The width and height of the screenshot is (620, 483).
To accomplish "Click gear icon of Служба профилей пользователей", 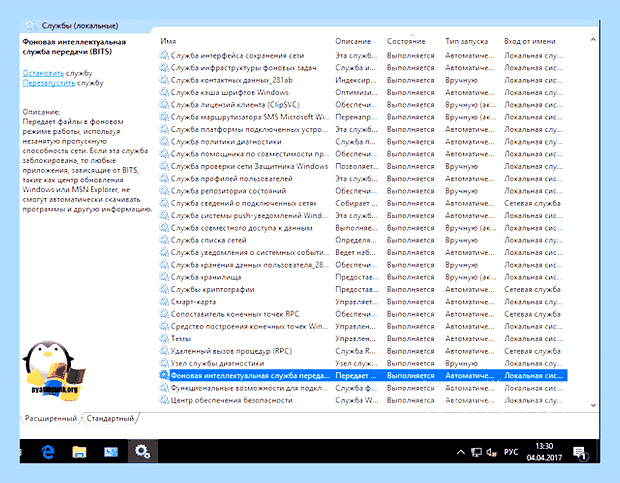I will pyautogui.click(x=164, y=178).
